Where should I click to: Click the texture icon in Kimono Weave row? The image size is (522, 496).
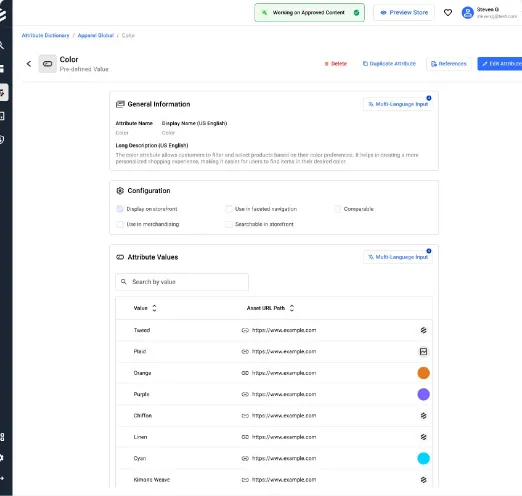pyautogui.click(x=423, y=480)
